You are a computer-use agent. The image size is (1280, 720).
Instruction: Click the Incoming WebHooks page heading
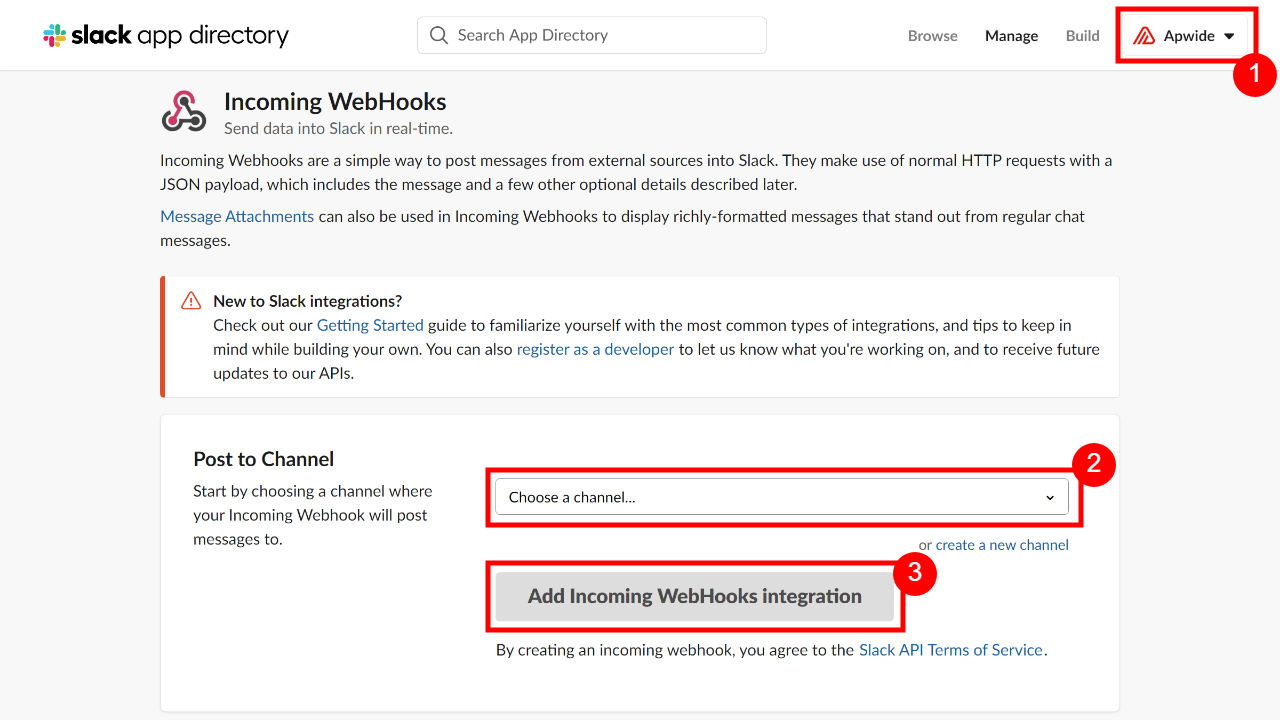(335, 102)
